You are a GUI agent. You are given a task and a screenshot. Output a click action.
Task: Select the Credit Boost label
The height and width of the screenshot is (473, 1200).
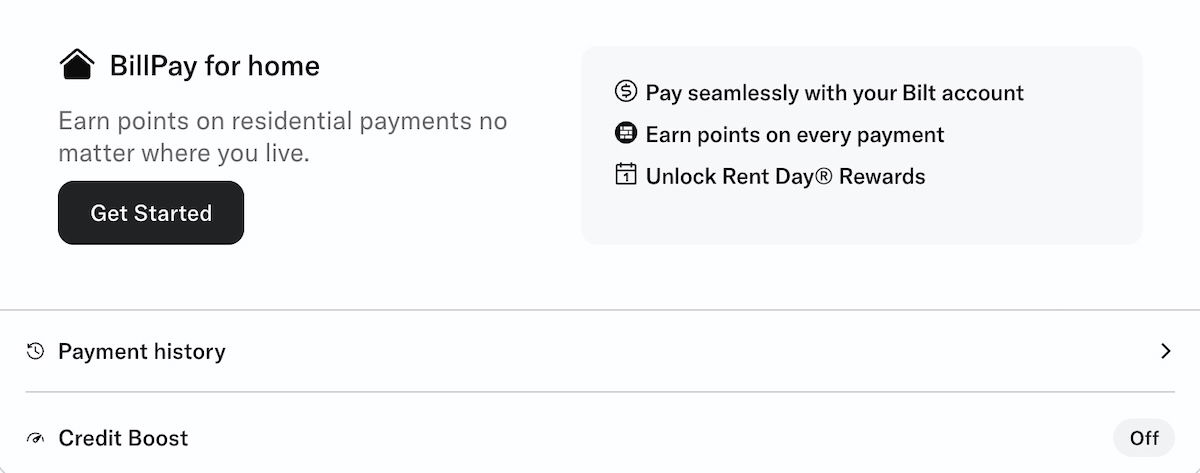(x=123, y=438)
